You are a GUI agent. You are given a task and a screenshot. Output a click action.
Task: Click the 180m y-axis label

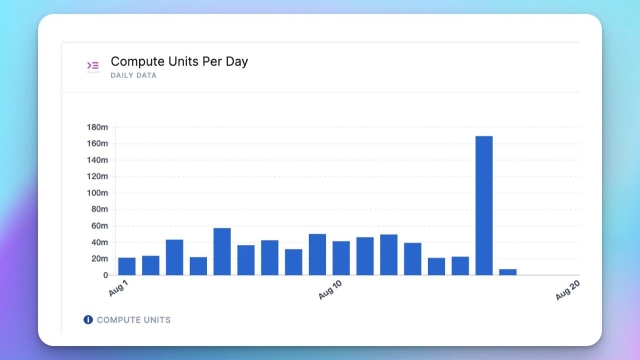(97, 127)
